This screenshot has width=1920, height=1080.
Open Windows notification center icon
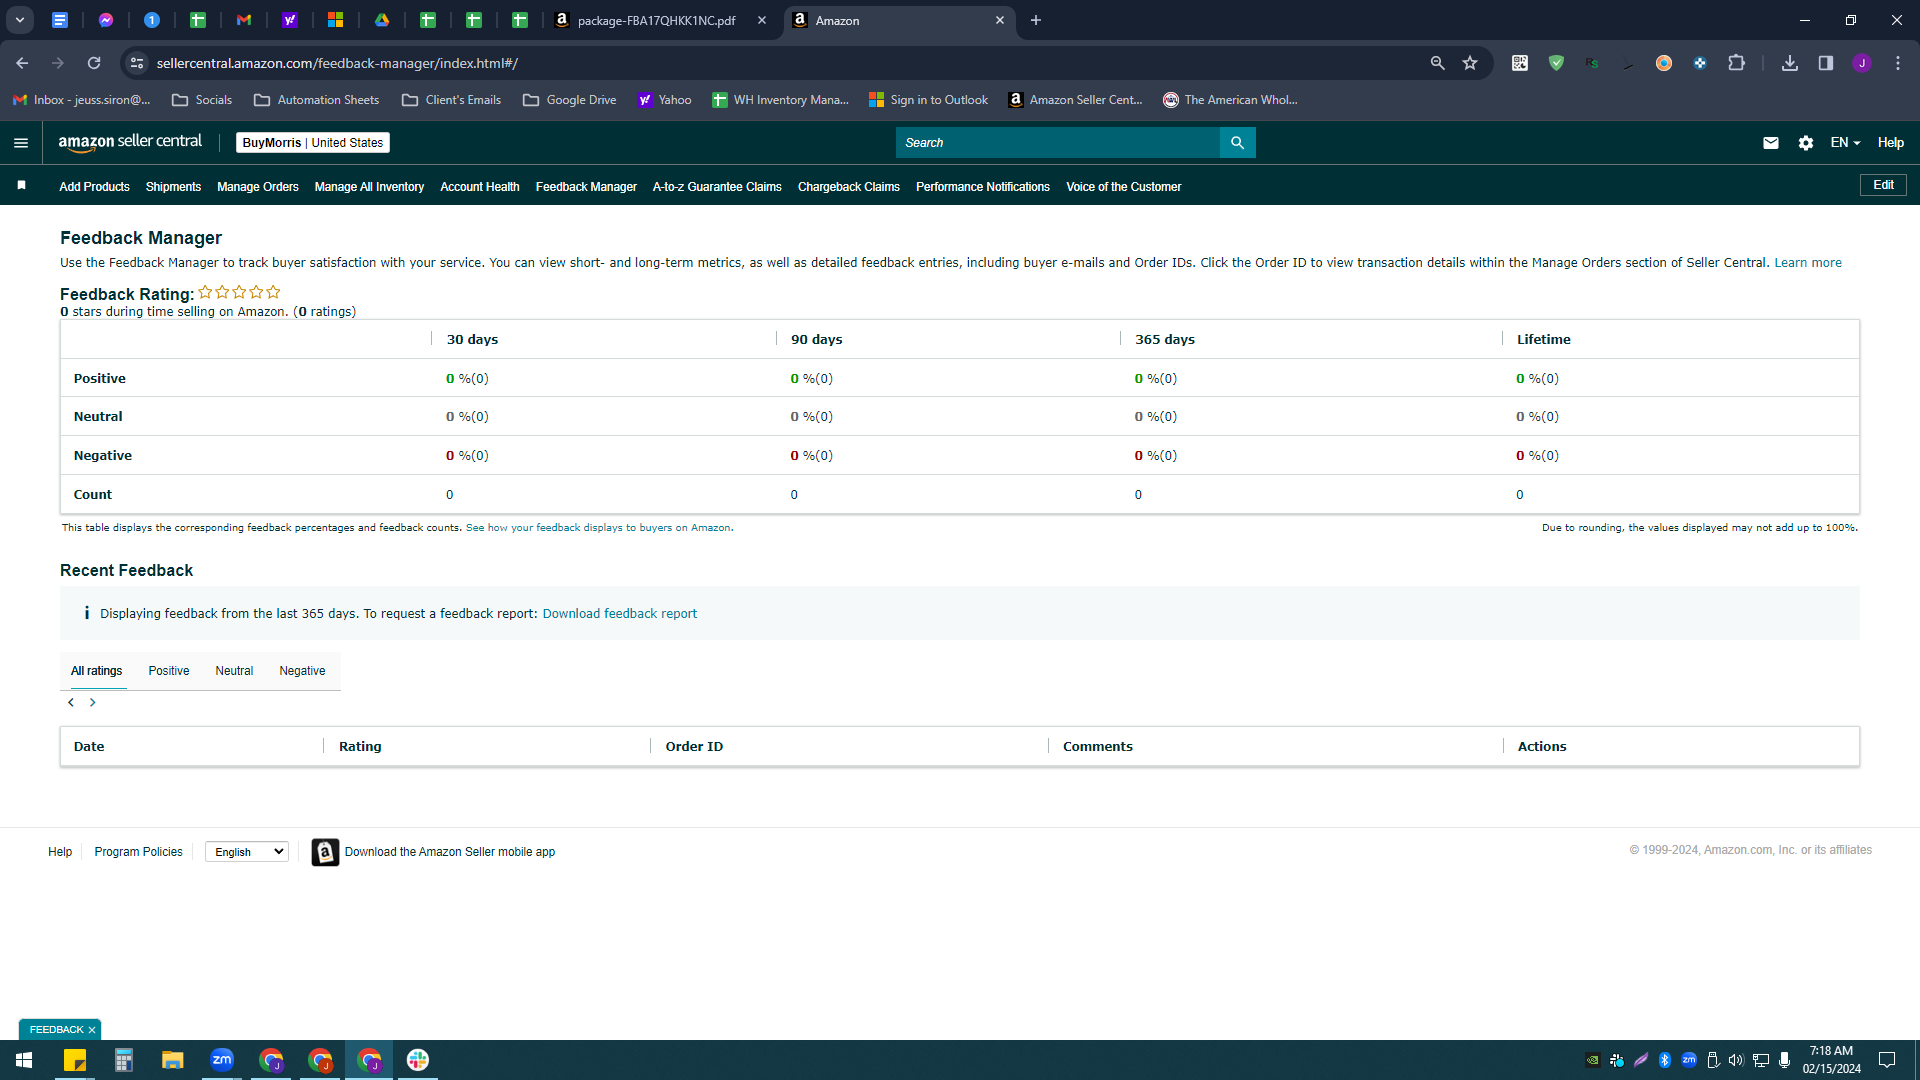tap(1887, 1060)
